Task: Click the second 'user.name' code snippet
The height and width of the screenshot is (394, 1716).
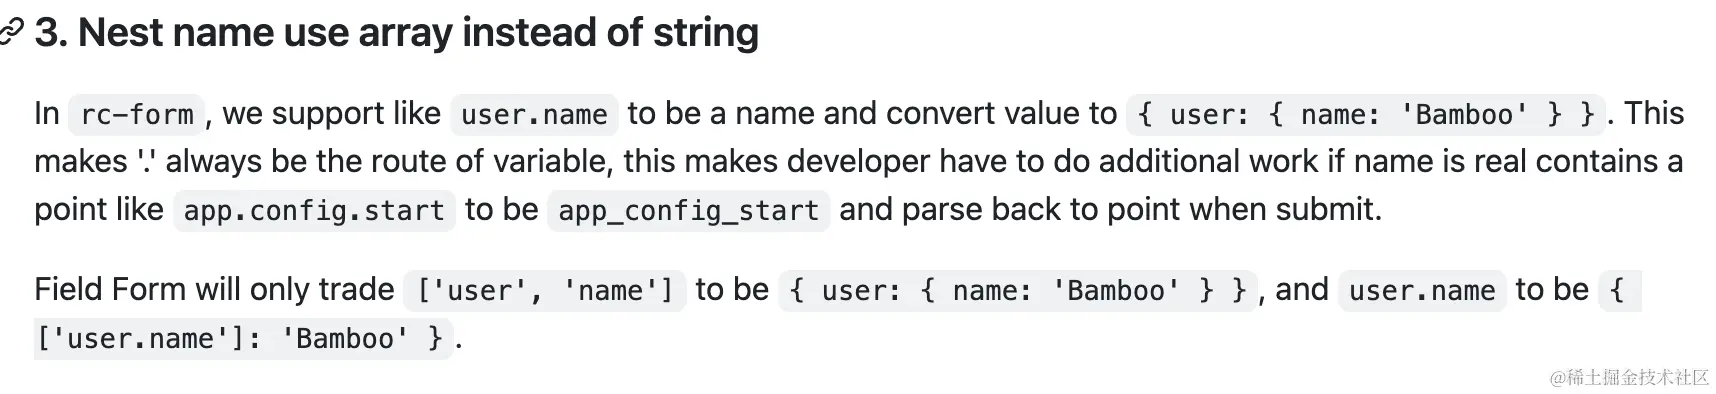Action: (x=1422, y=290)
